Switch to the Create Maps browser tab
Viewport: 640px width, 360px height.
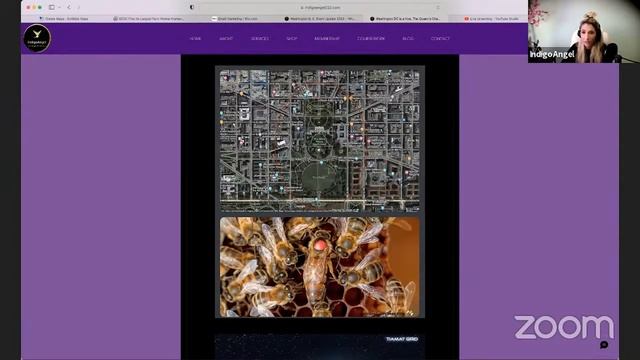pyautogui.click(x=63, y=19)
